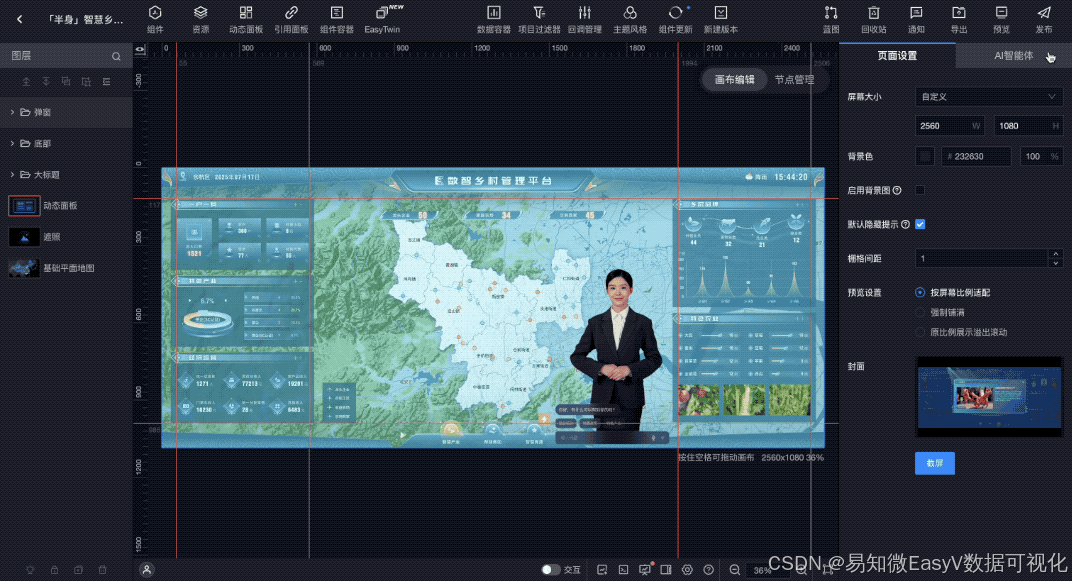This screenshot has height=581, width=1072.
Task: Click the 动态面板 toolbar icon
Action: point(246,19)
